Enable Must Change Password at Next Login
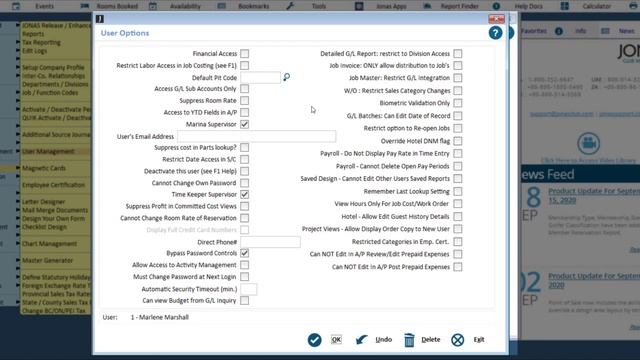640x360 pixels. (244, 277)
